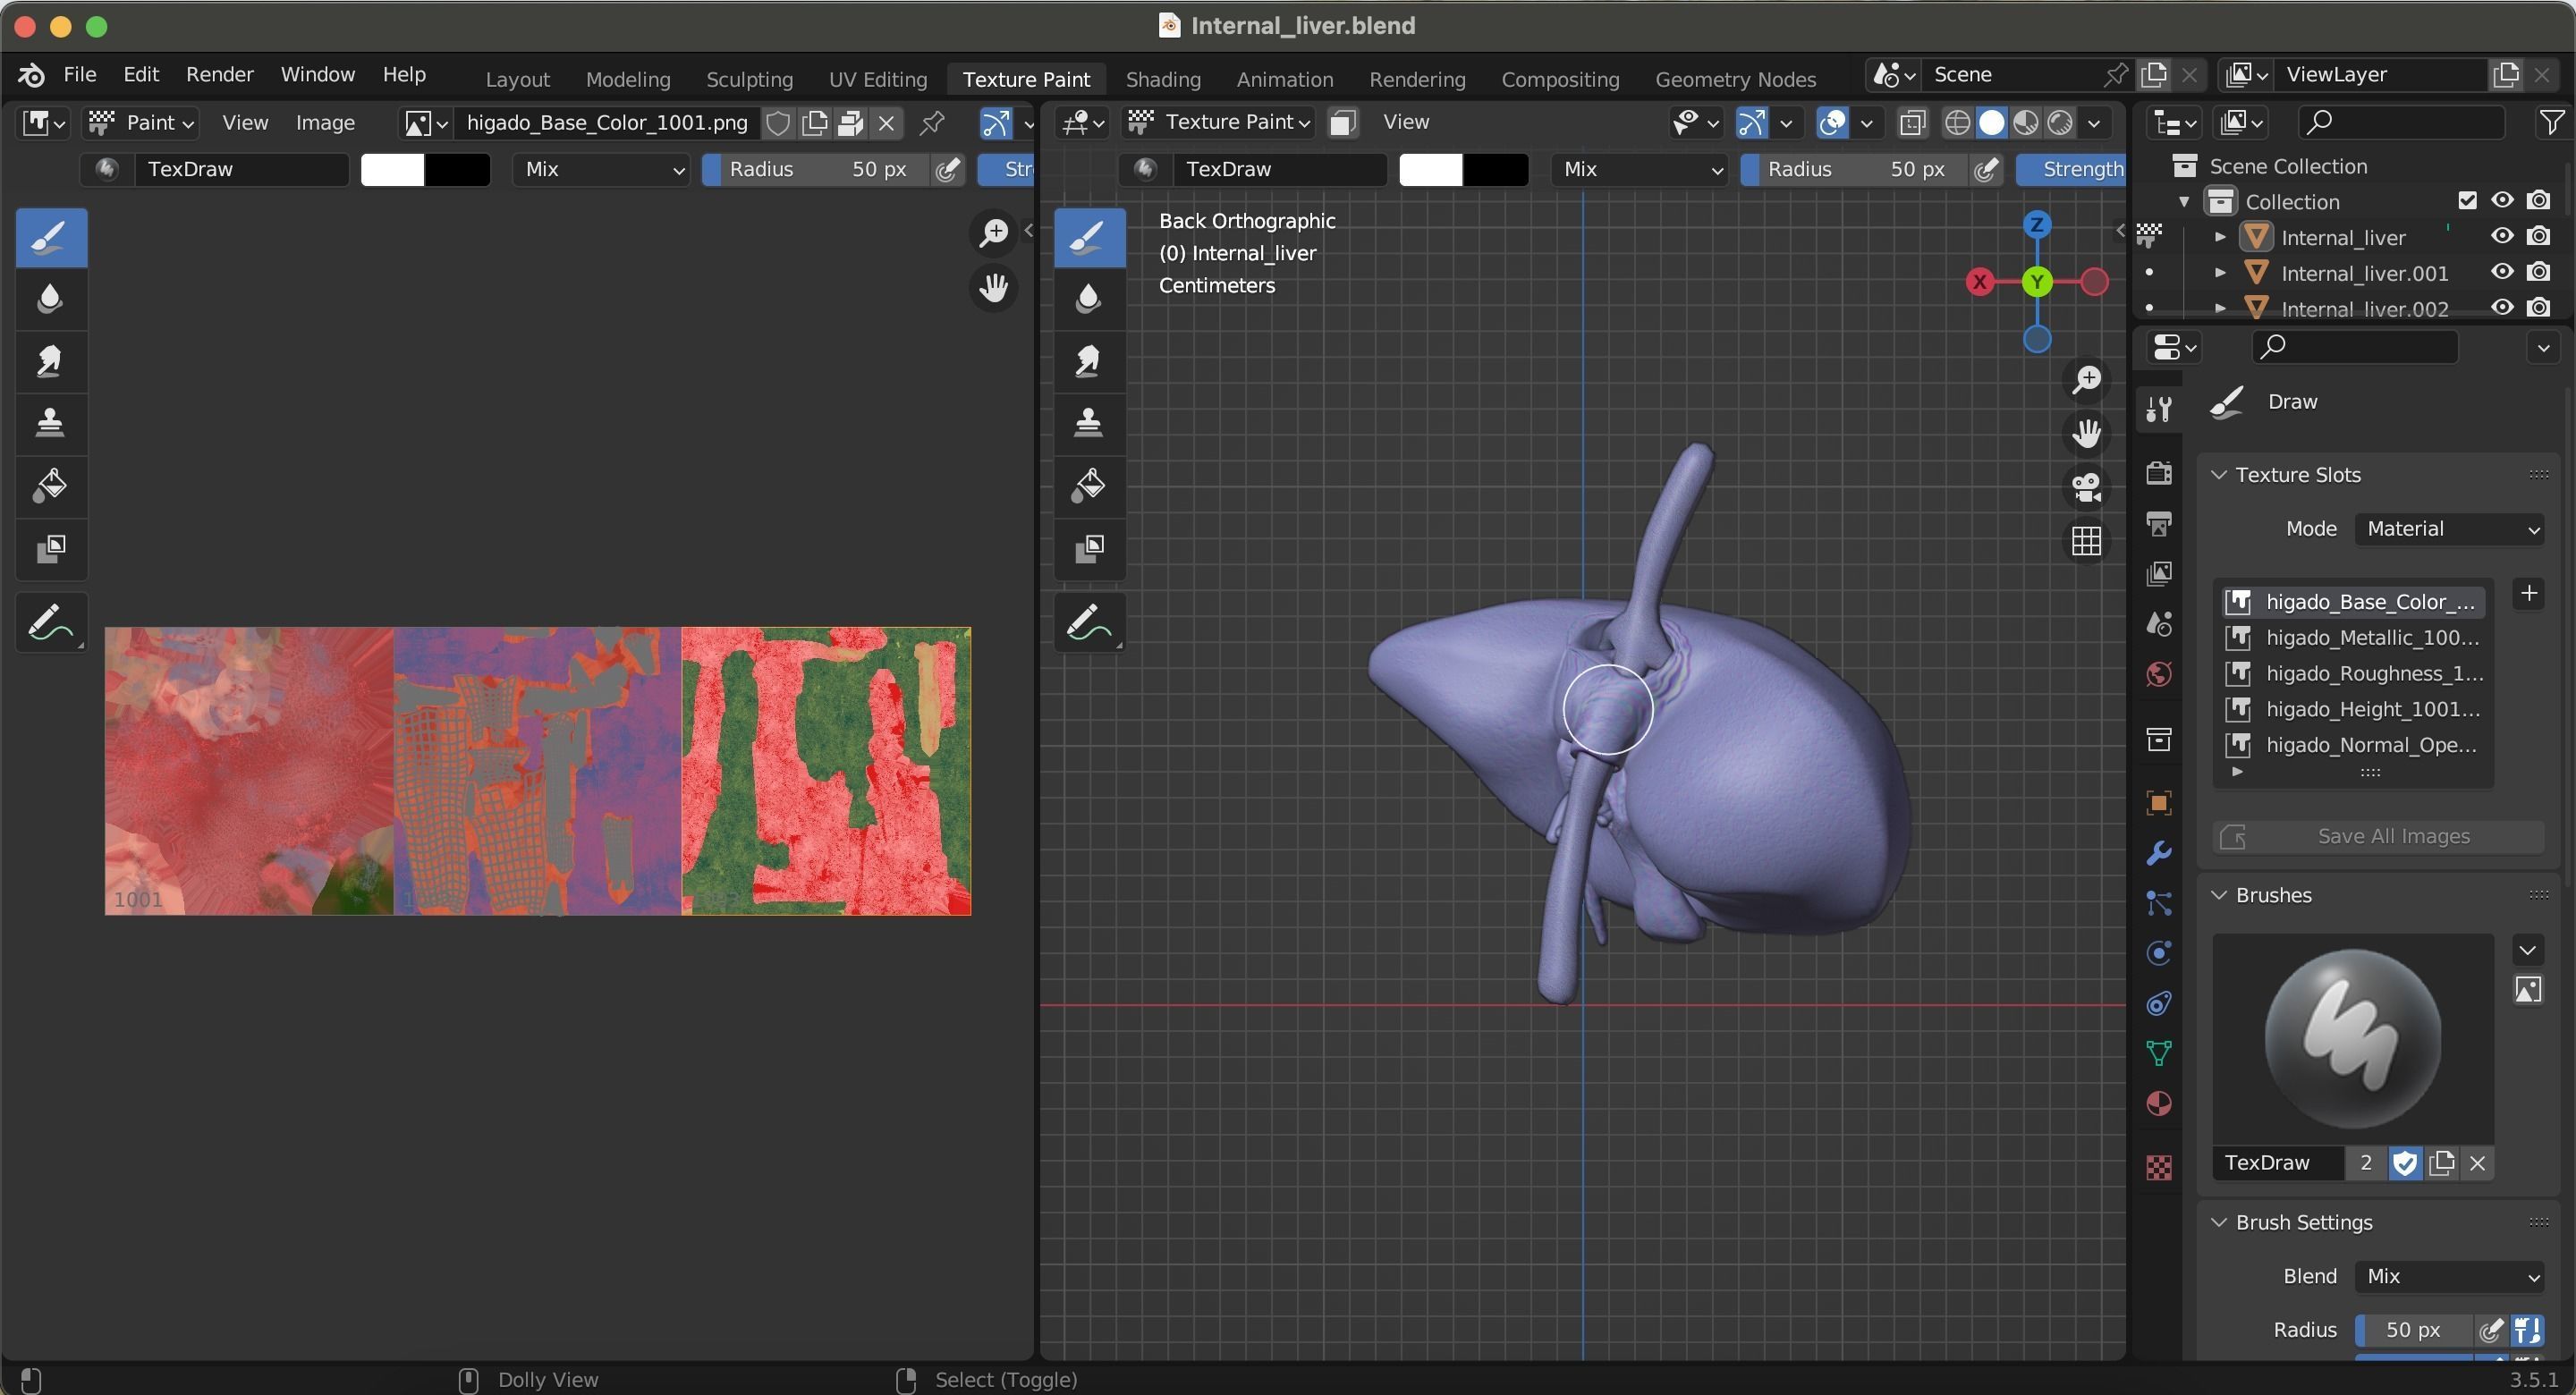Screen dimensions: 2576x1395
Task: Click the pan hand in image editor
Action: [994, 289]
